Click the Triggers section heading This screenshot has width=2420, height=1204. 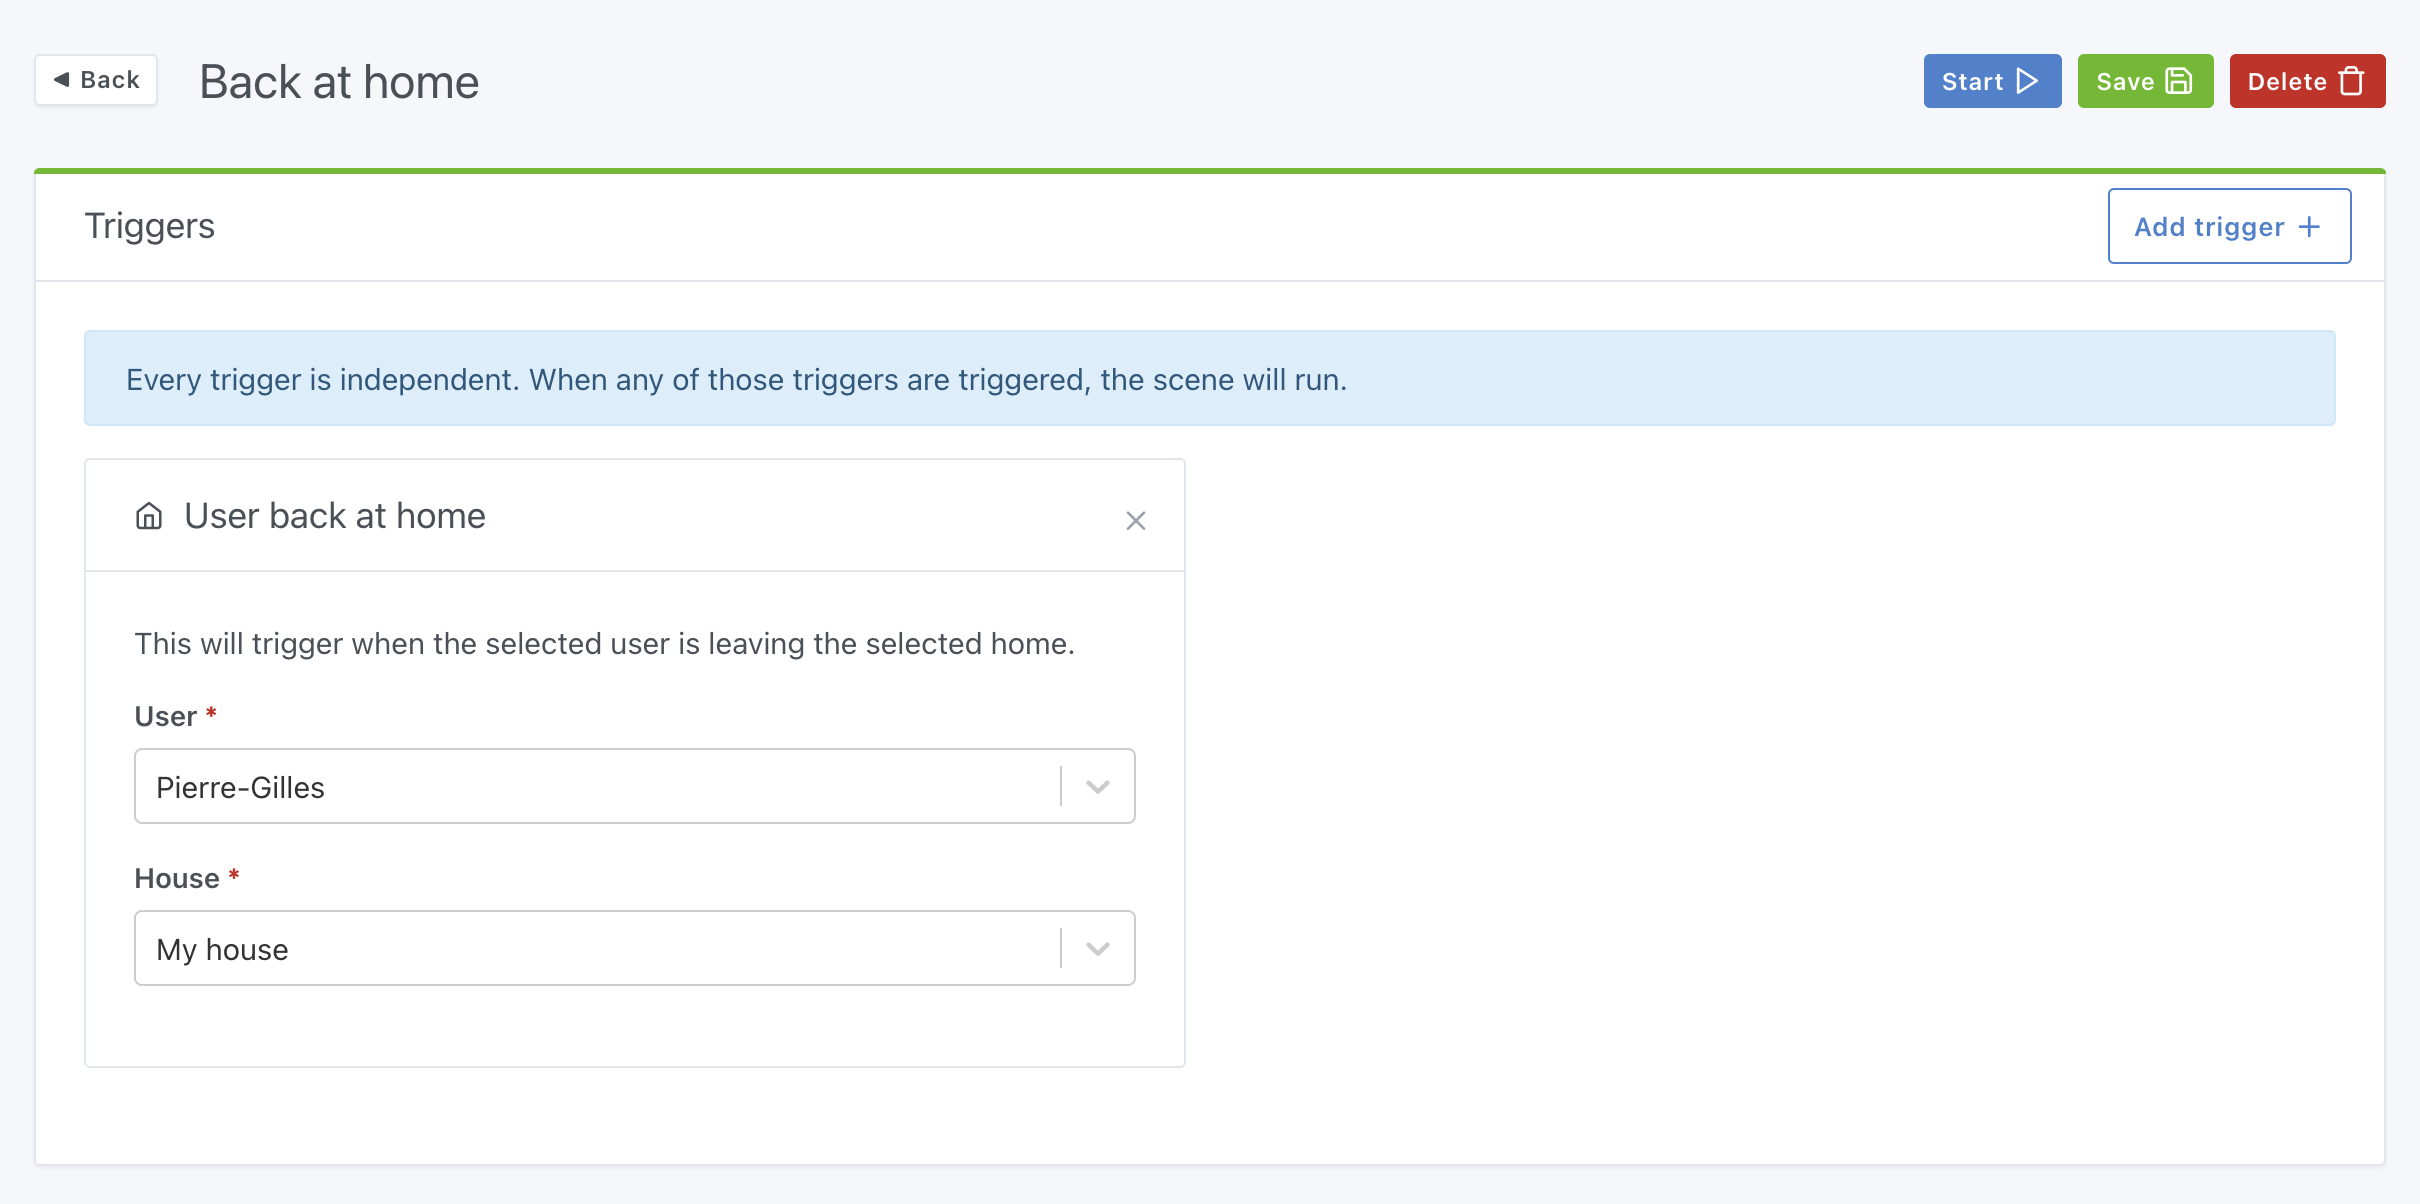coord(149,226)
